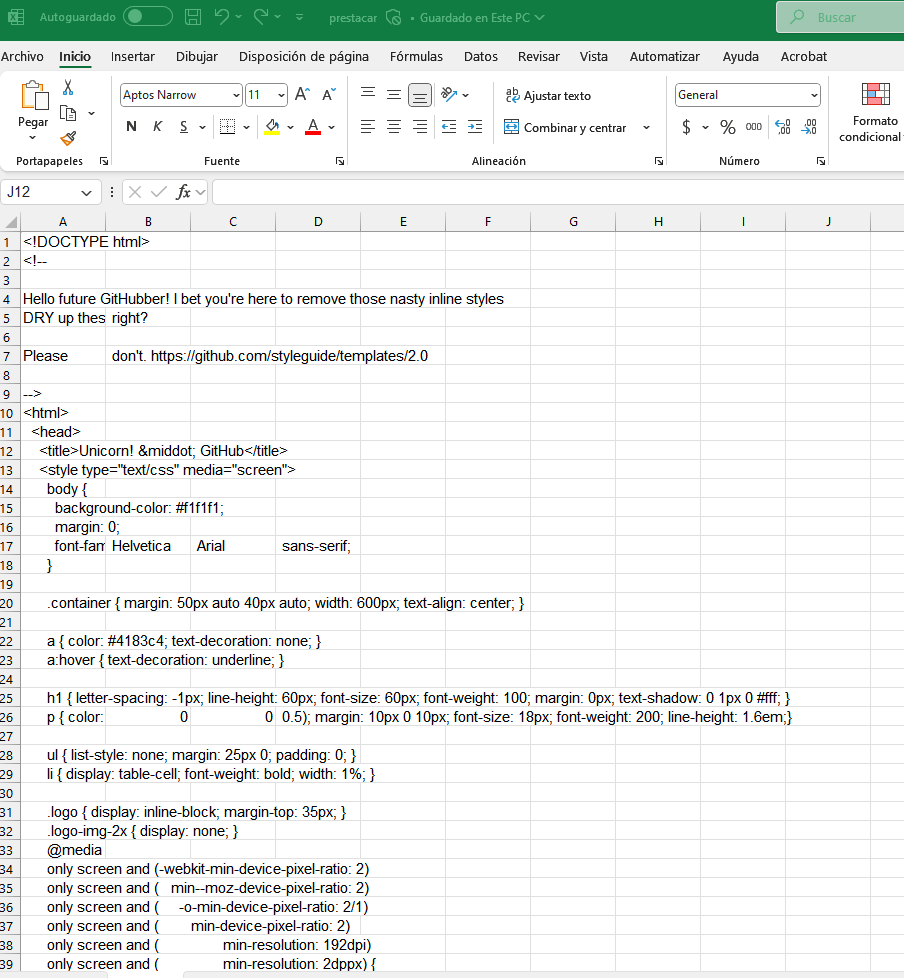The height and width of the screenshot is (978, 904).
Task: Switch to the Dibujar tab
Action: click(197, 57)
